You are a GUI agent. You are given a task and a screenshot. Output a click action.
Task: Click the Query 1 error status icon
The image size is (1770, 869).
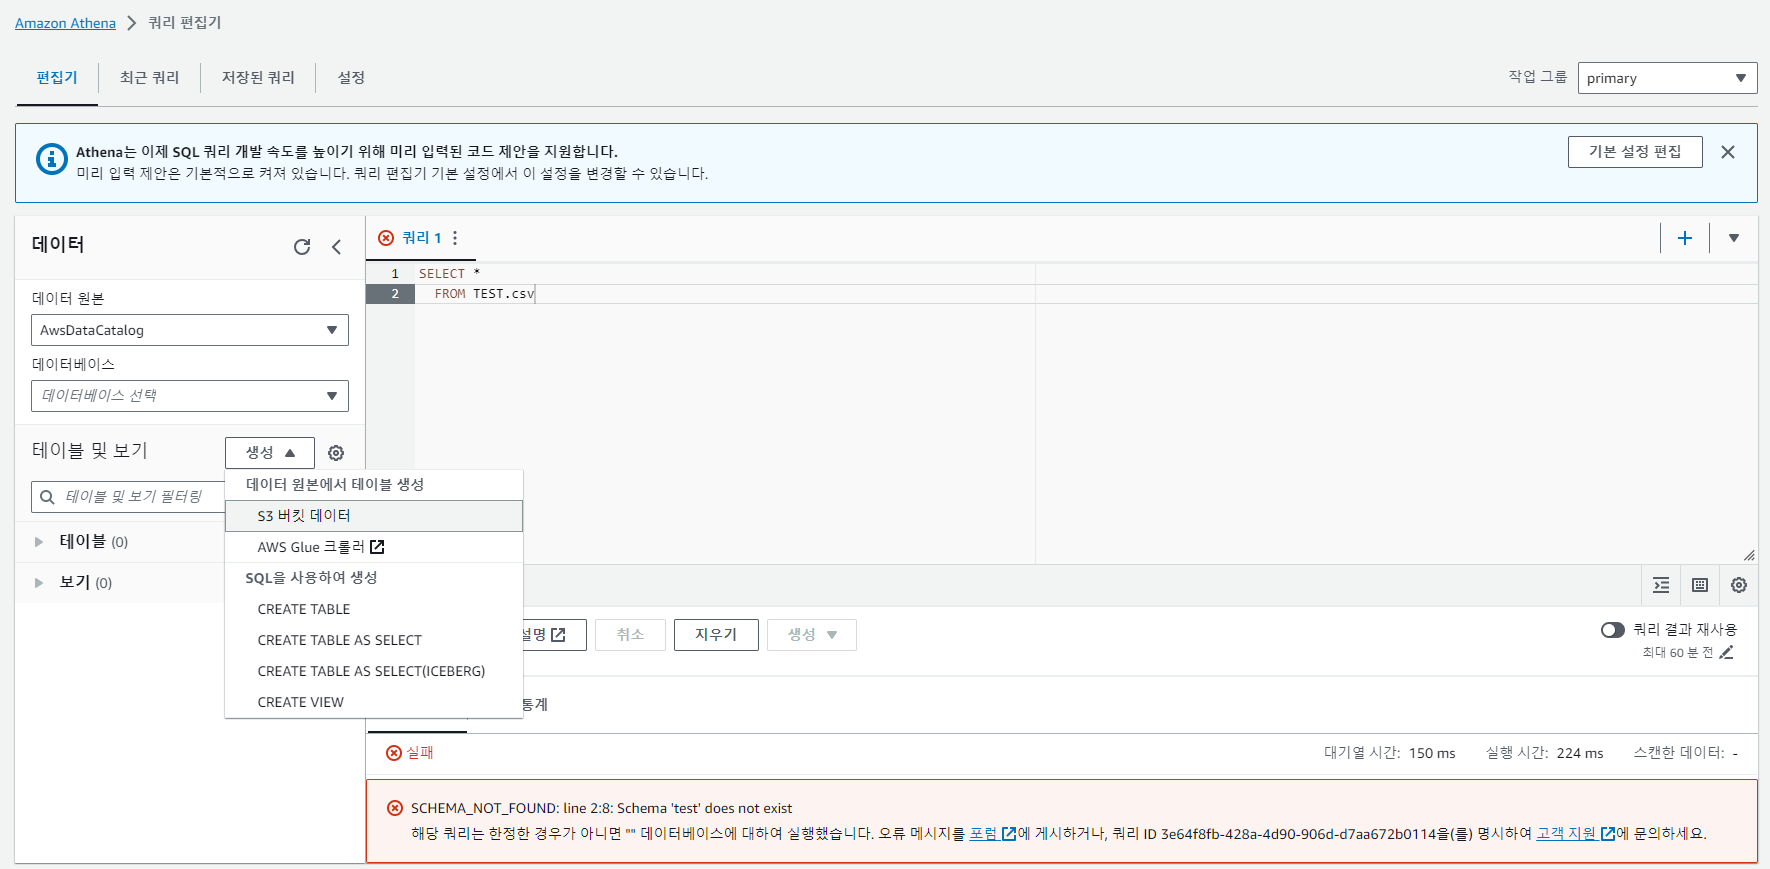[386, 238]
